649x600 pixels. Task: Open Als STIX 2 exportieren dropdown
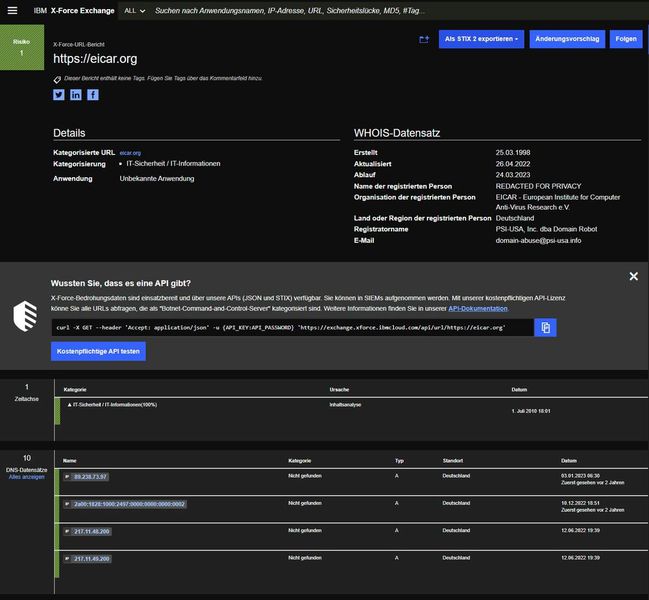tap(481, 39)
